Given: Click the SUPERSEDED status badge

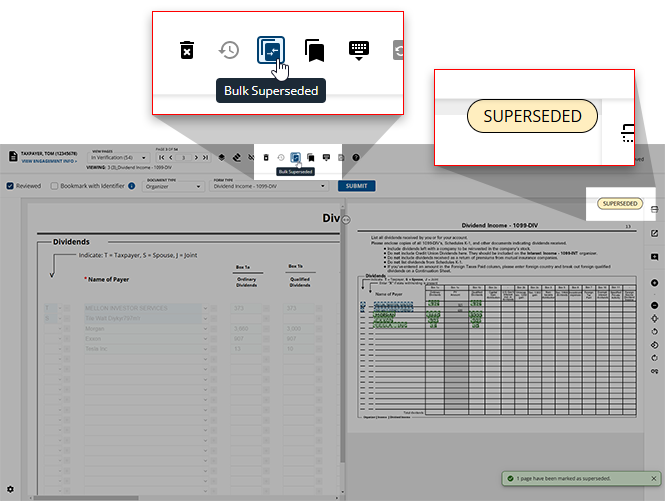Looking at the screenshot, I should click(620, 204).
